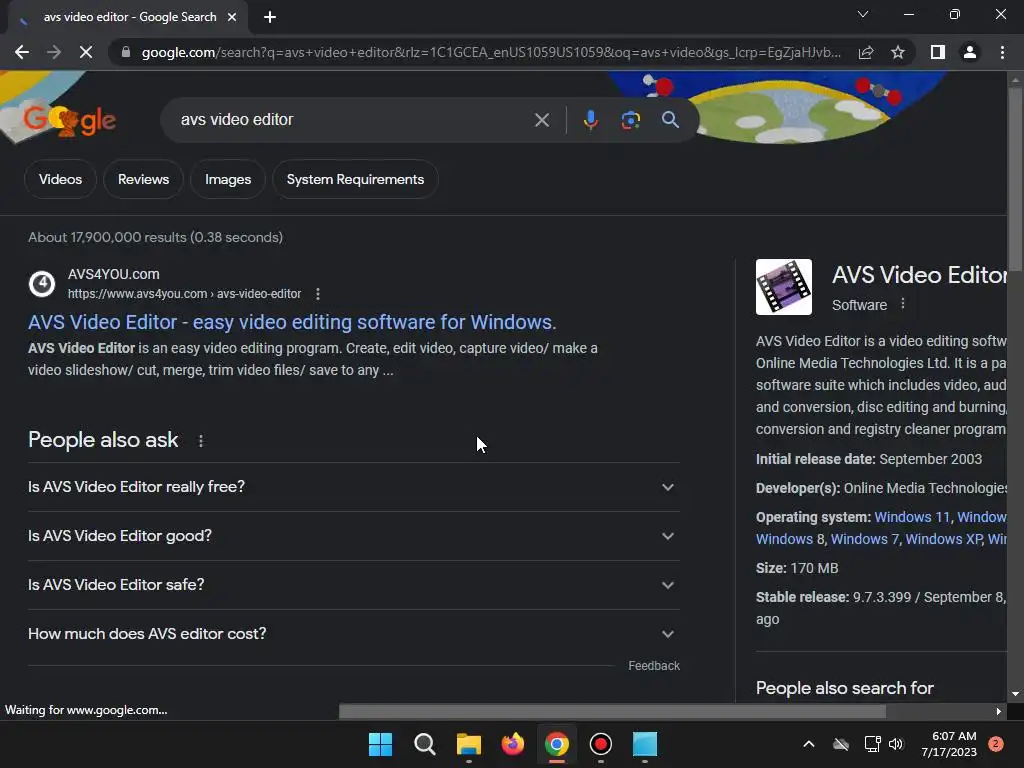Image resolution: width=1024 pixels, height=768 pixels.
Task: Clear the search query text
Action: pos(541,120)
